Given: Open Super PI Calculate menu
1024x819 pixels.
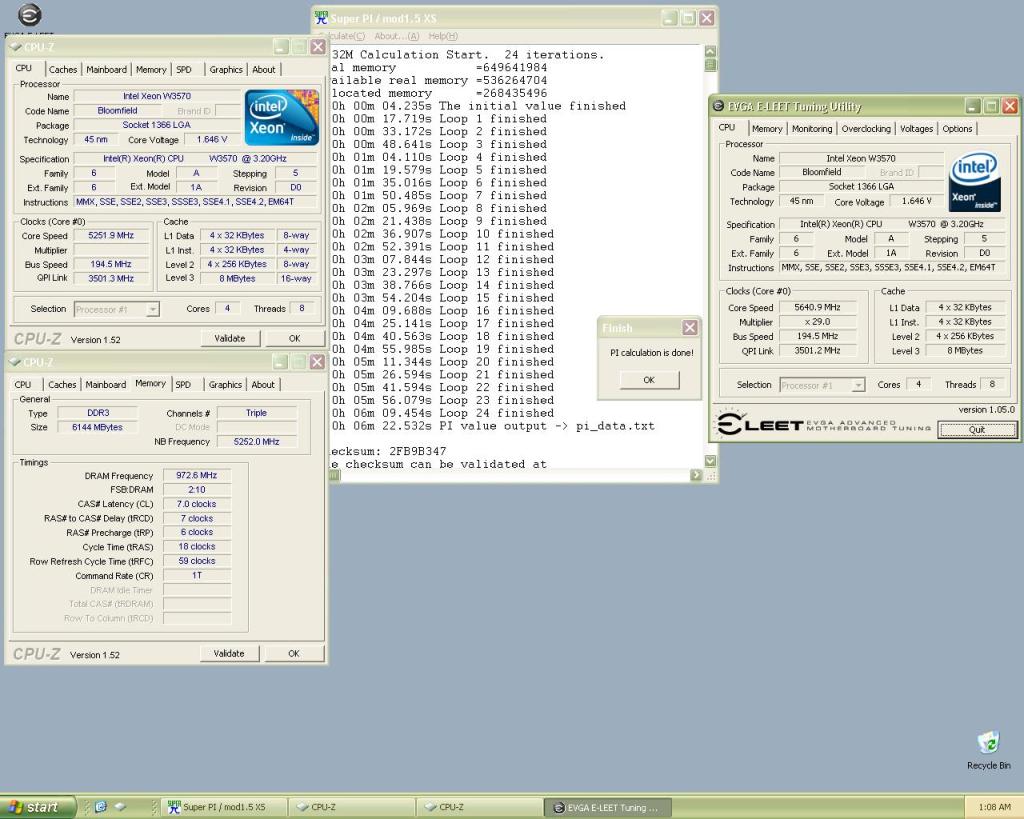Looking at the screenshot, I should click(x=347, y=36).
